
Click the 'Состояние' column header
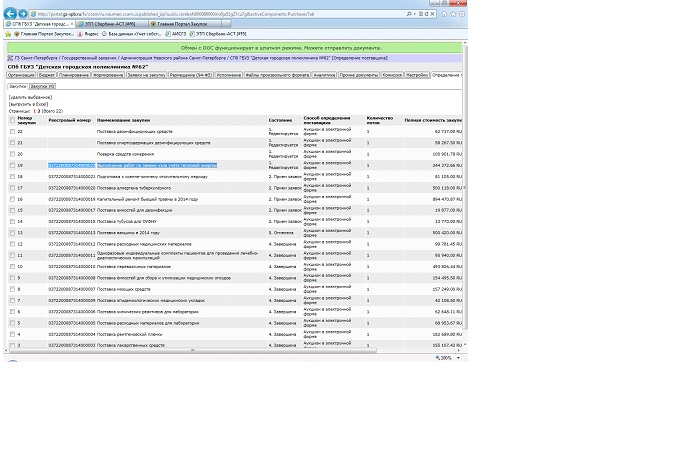point(280,120)
